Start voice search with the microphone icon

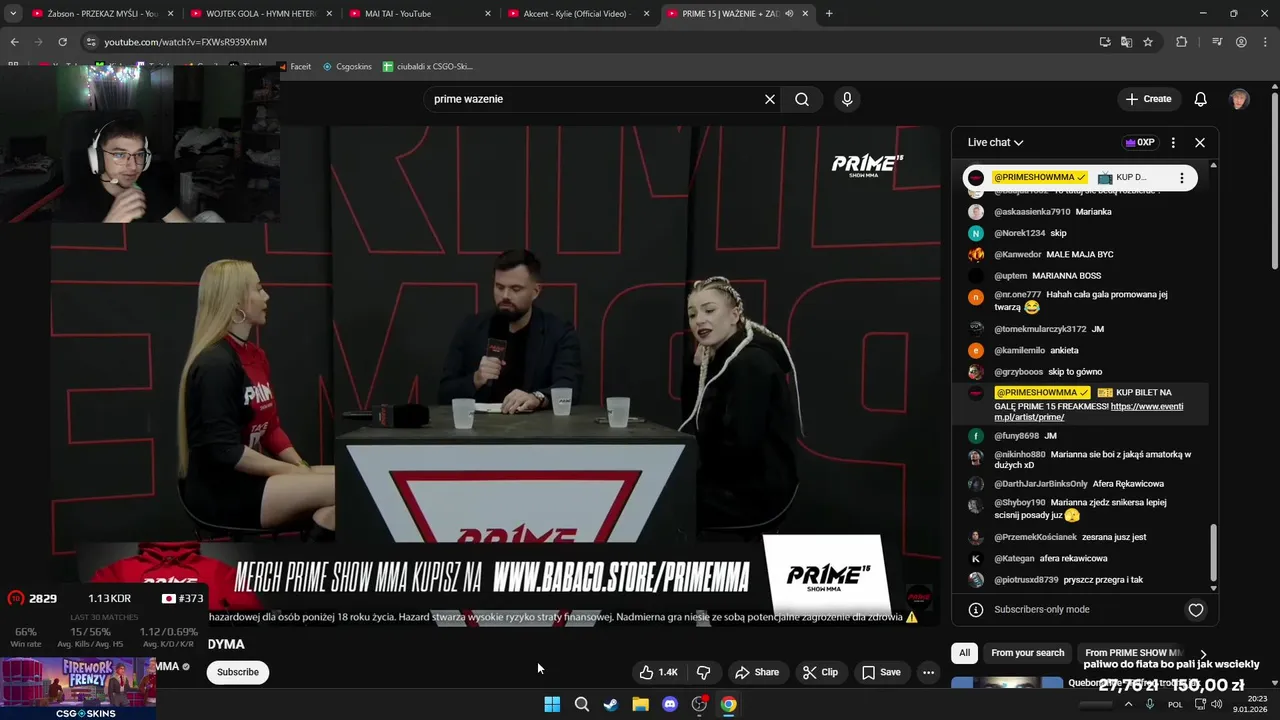(847, 99)
